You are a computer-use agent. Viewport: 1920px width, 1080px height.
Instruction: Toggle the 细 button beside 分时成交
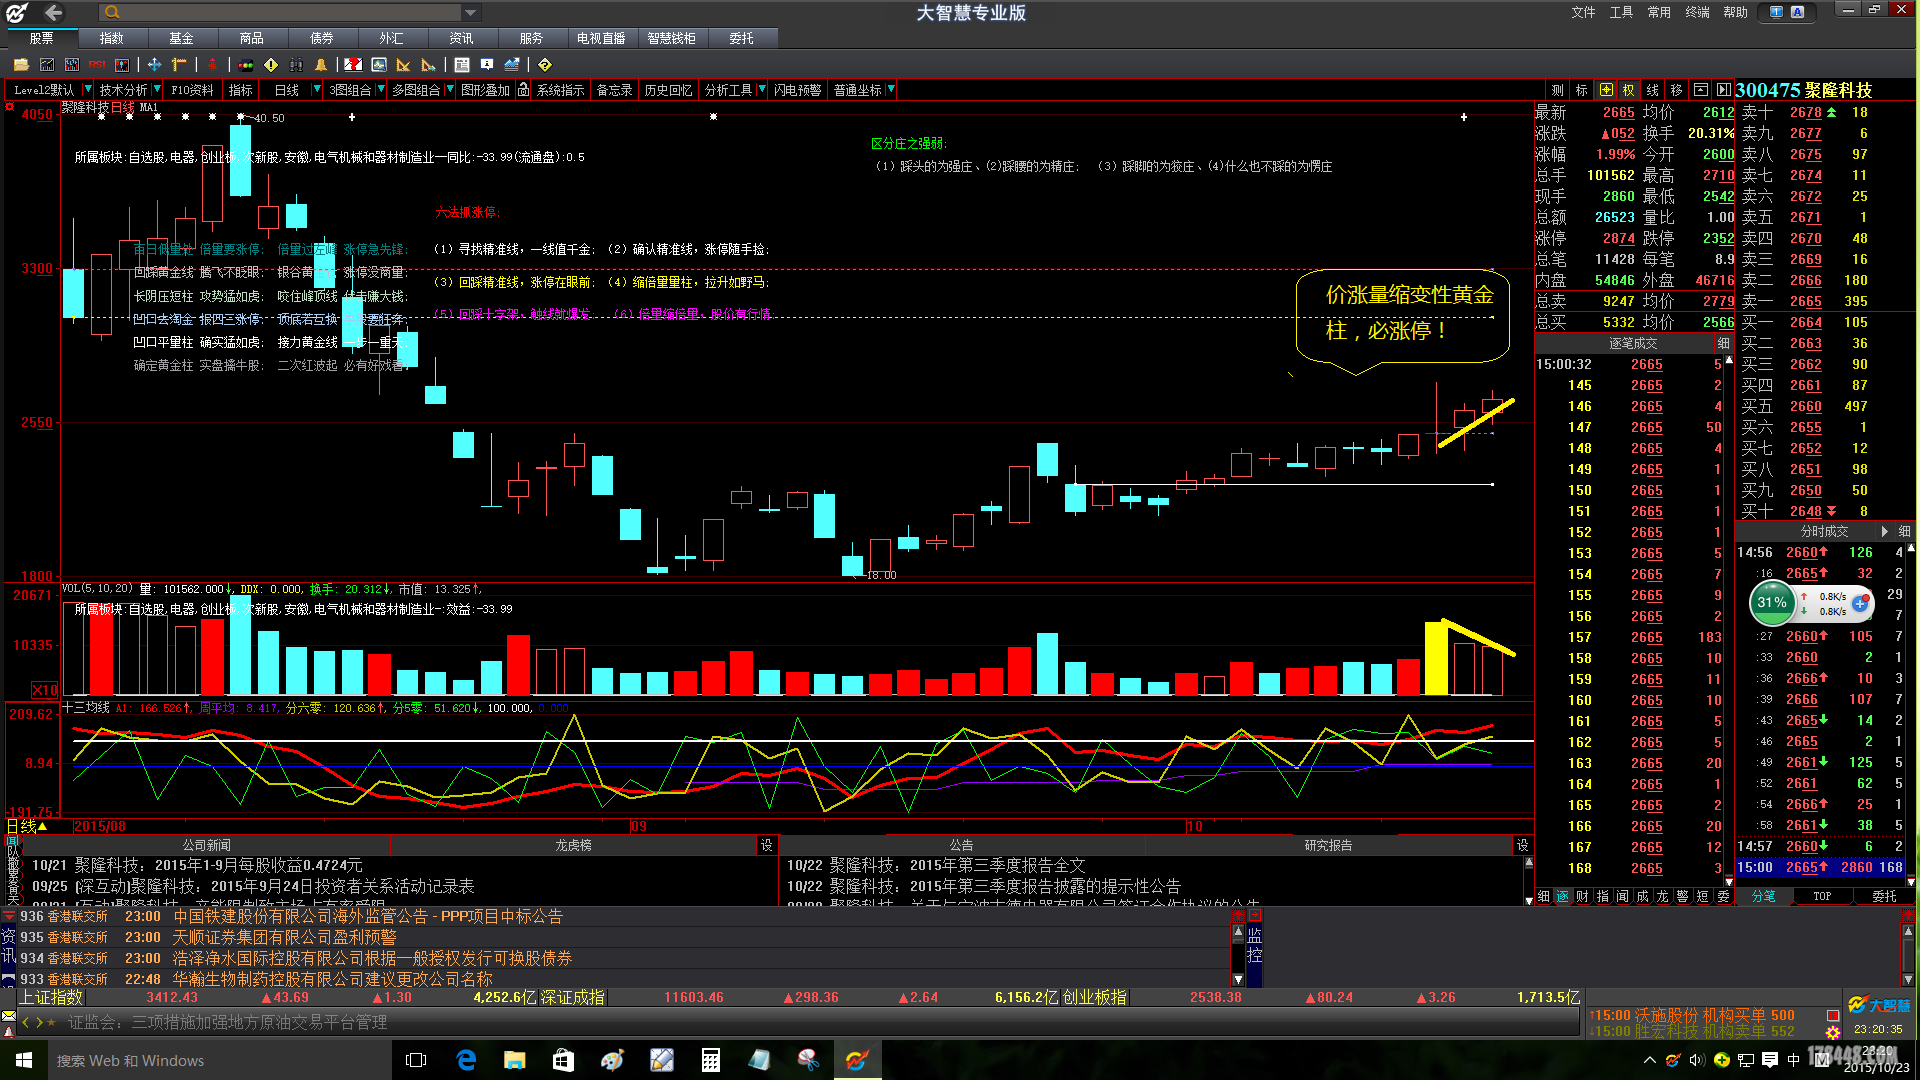click(x=1905, y=531)
